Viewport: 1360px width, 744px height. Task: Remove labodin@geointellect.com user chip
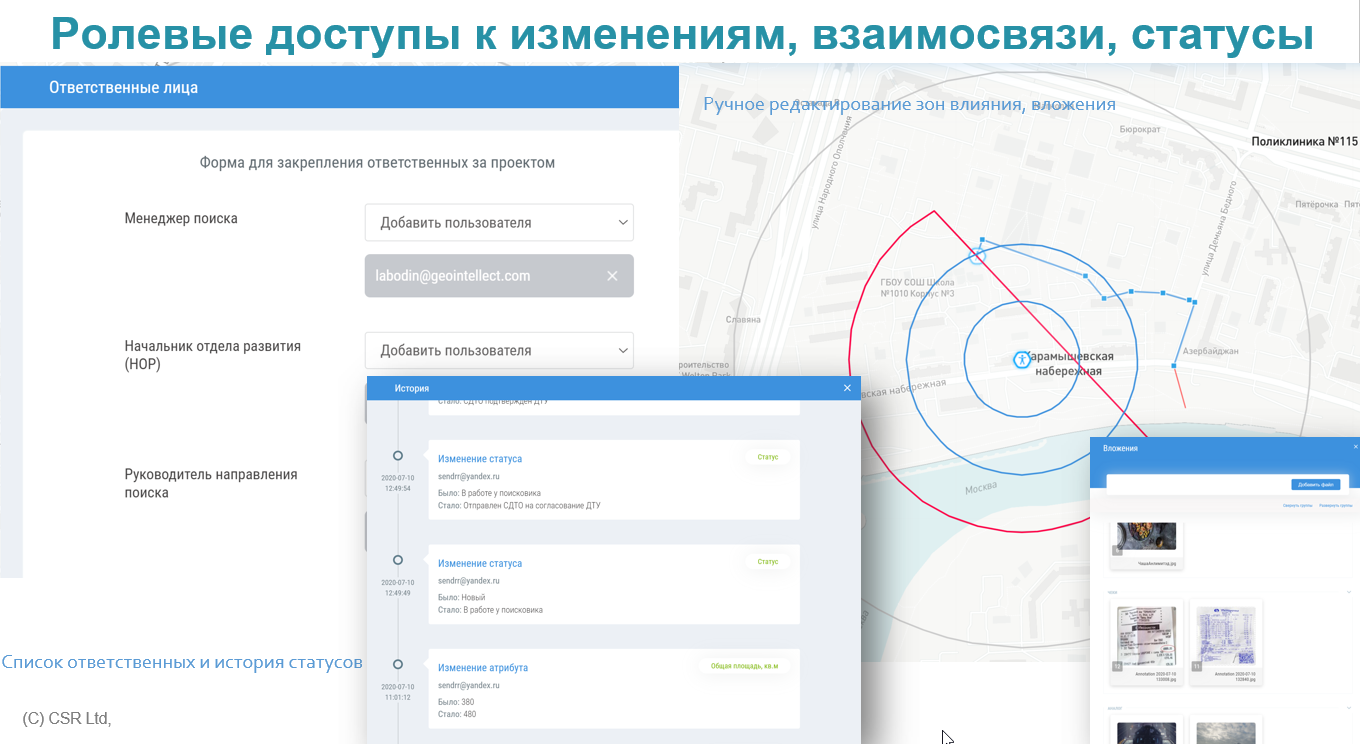[612, 276]
